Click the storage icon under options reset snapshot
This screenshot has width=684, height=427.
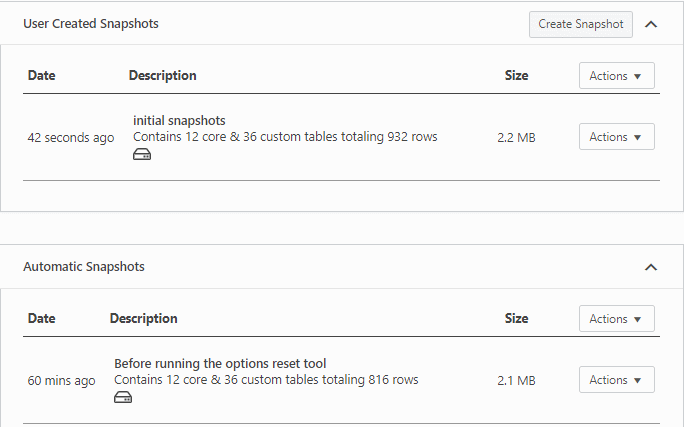point(123,397)
